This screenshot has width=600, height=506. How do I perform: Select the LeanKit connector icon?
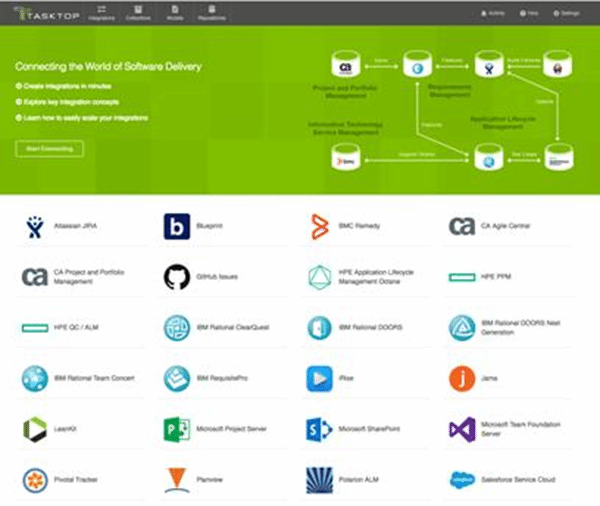[x=35, y=429]
